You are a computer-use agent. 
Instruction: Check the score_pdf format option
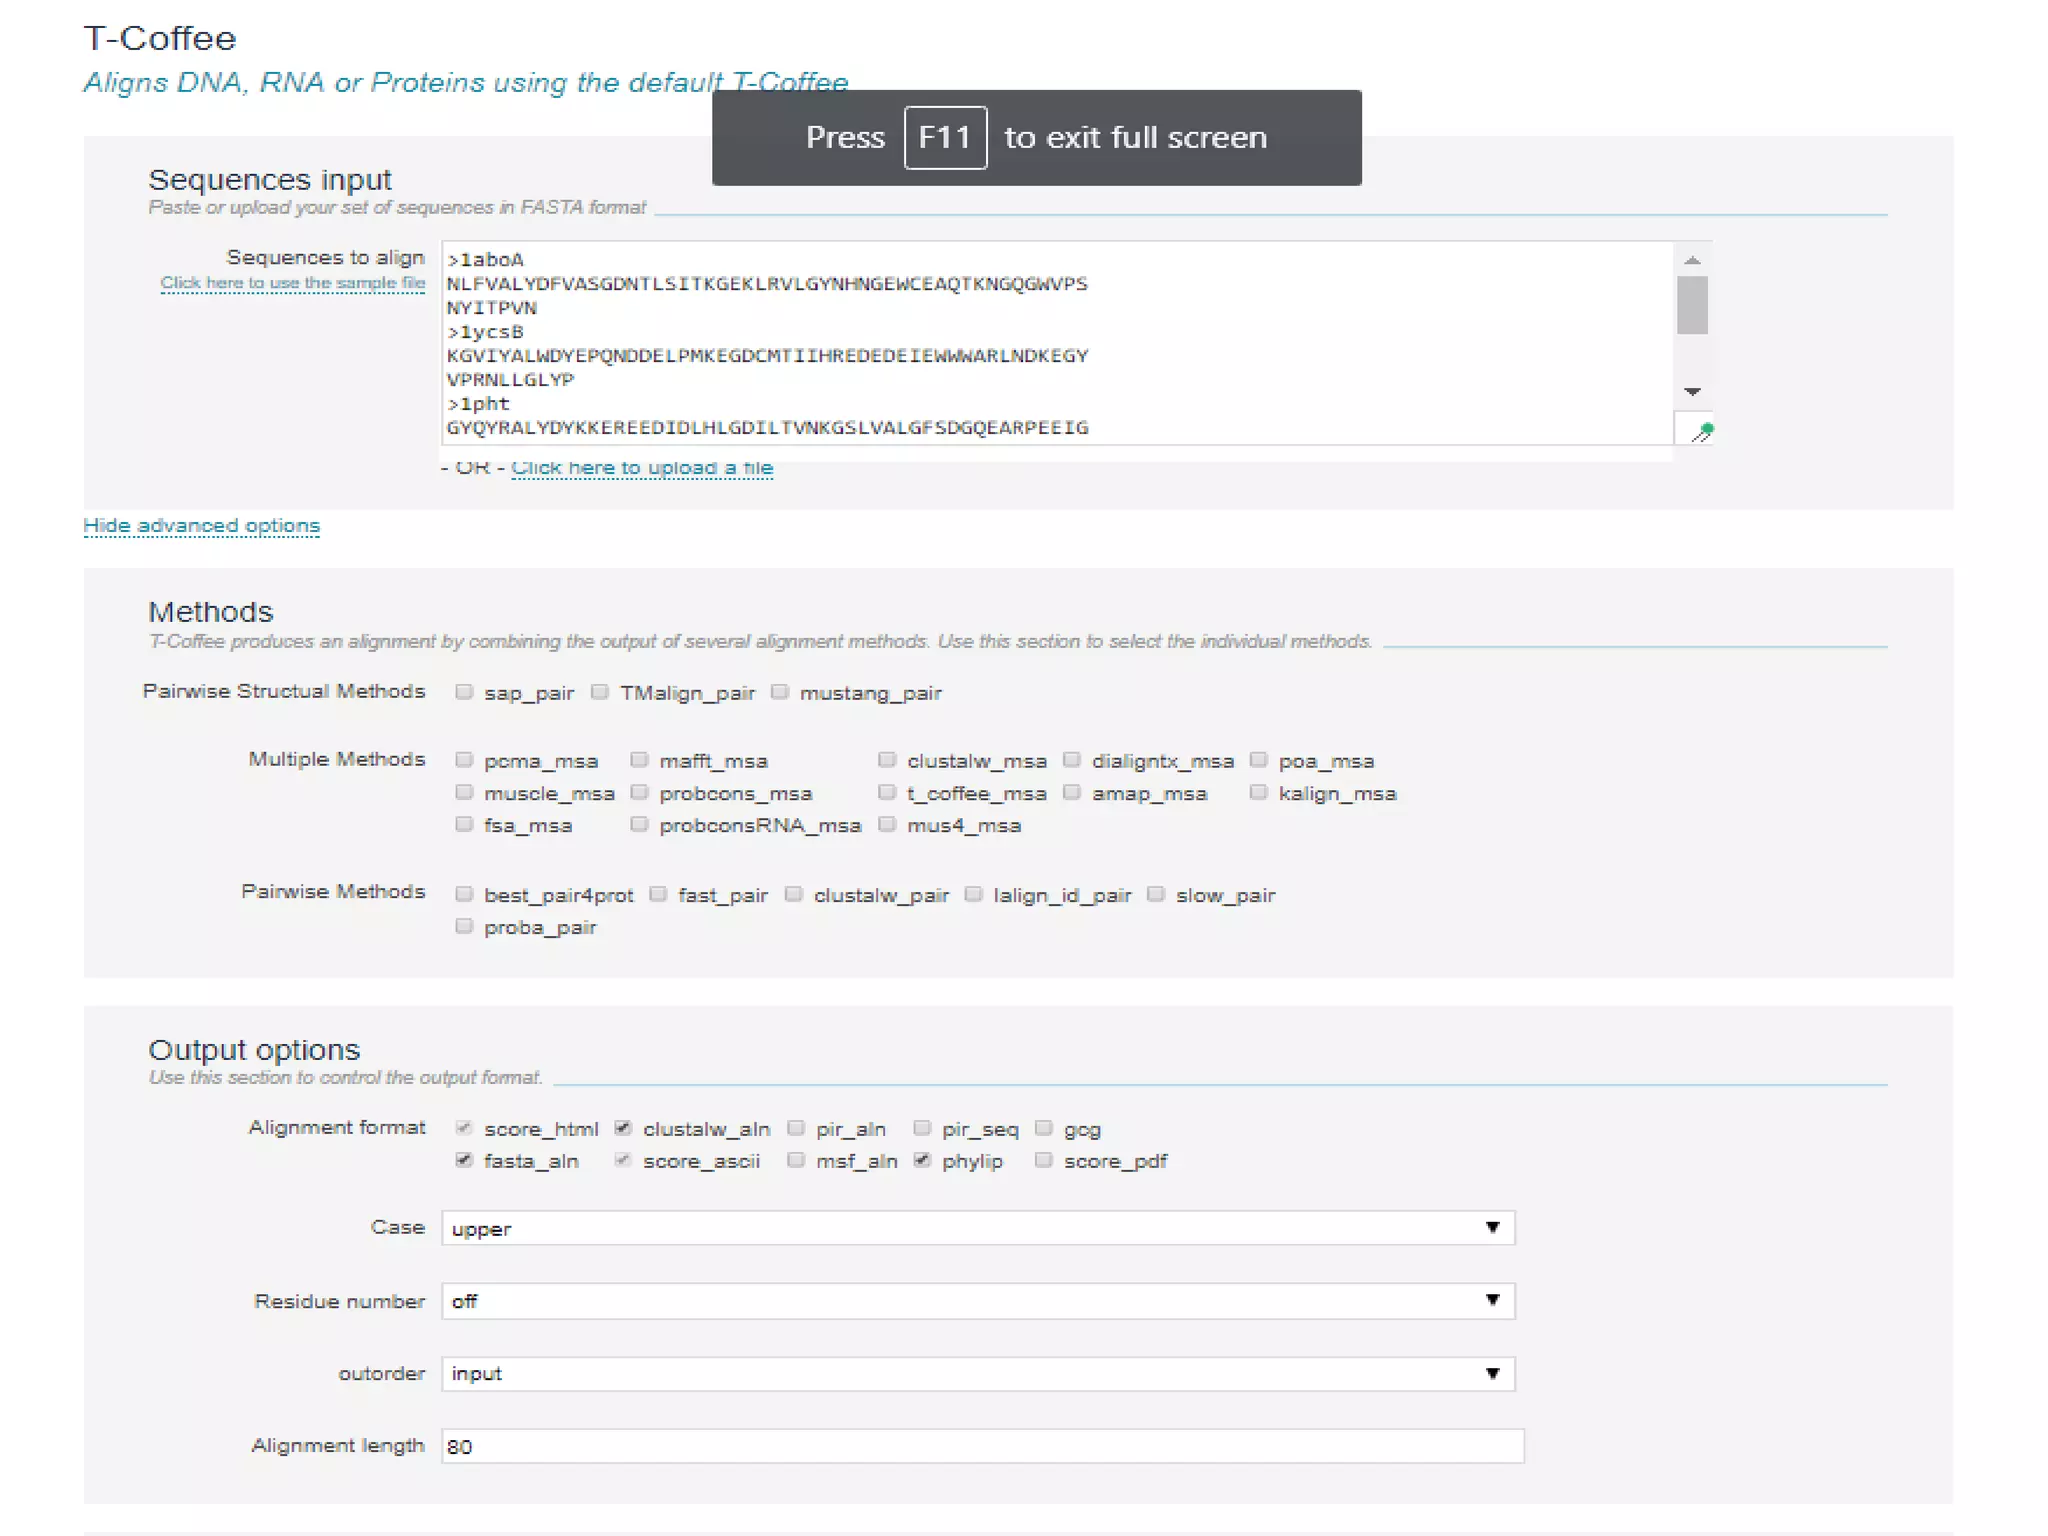tap(1044, 1160)
